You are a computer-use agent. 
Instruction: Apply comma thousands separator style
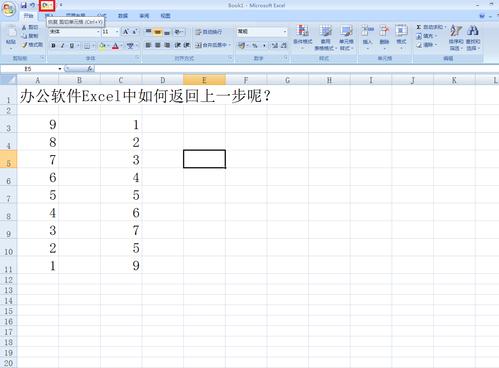click(x=264, y=45)
